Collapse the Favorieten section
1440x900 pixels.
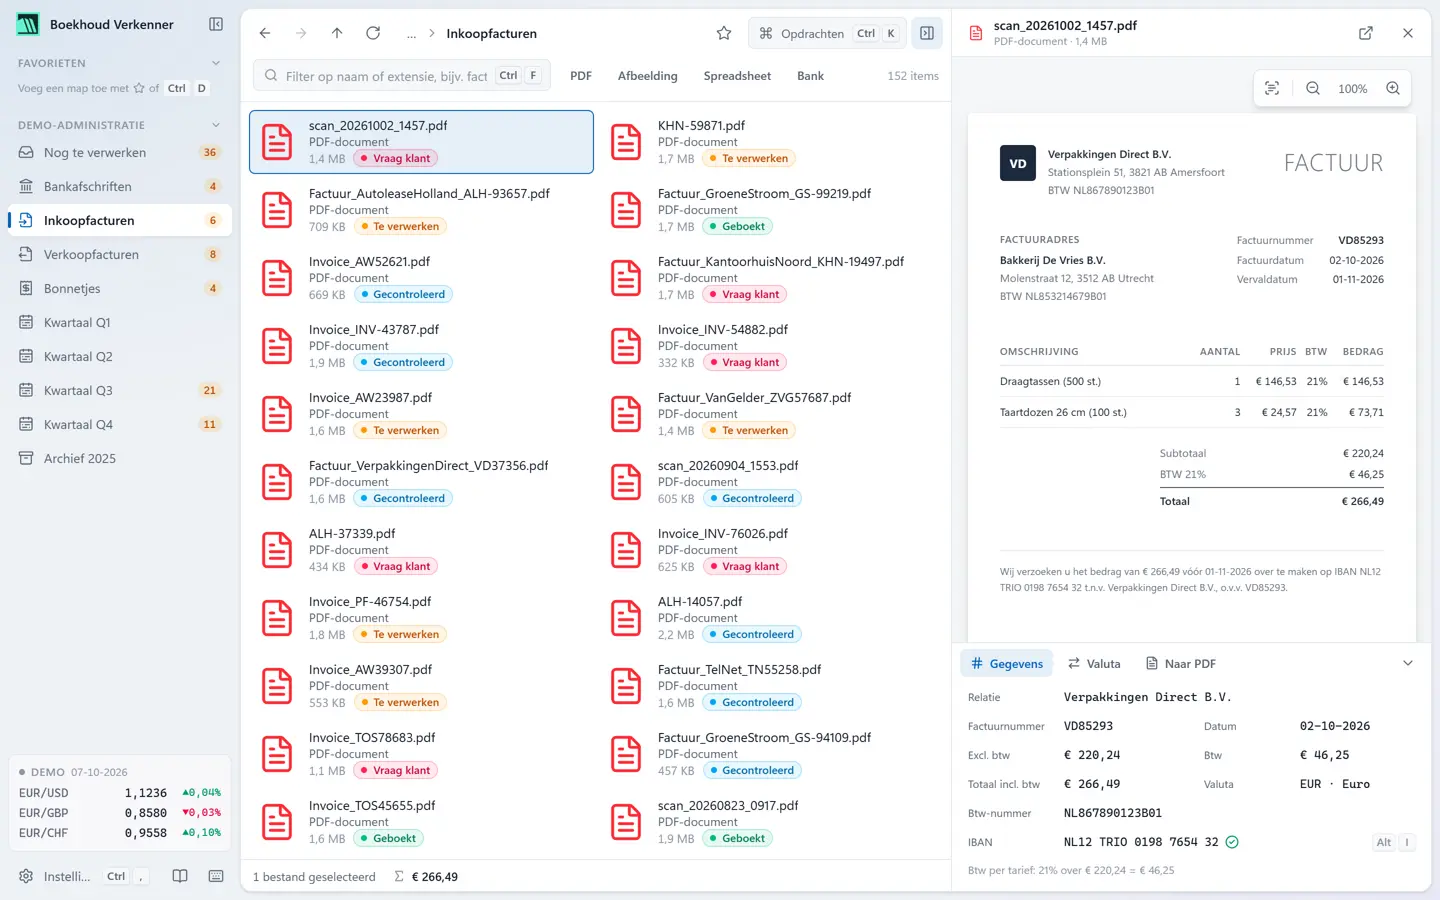click(x=216, y=63)
